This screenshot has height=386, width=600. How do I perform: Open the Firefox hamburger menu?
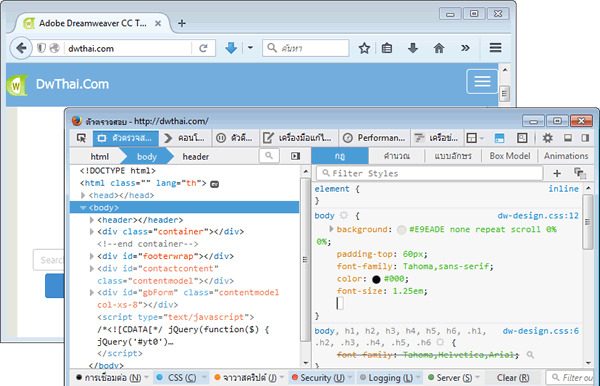click(x=496, y=48)
